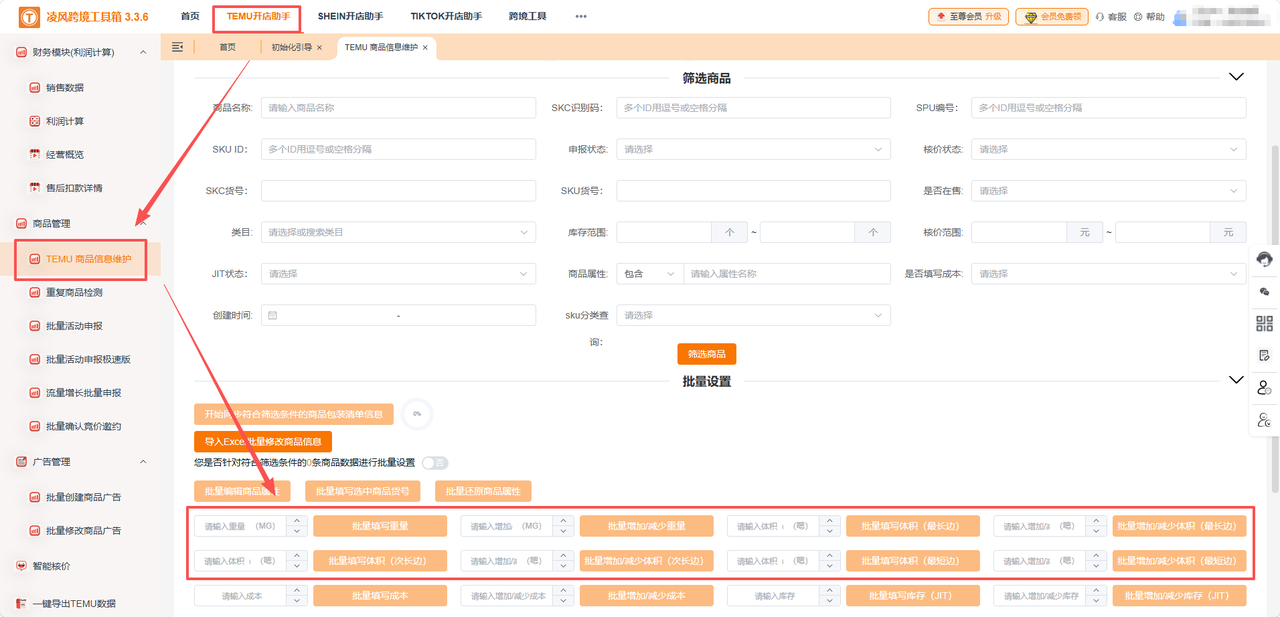Open the floating QR code icon

coord(1264,323)
